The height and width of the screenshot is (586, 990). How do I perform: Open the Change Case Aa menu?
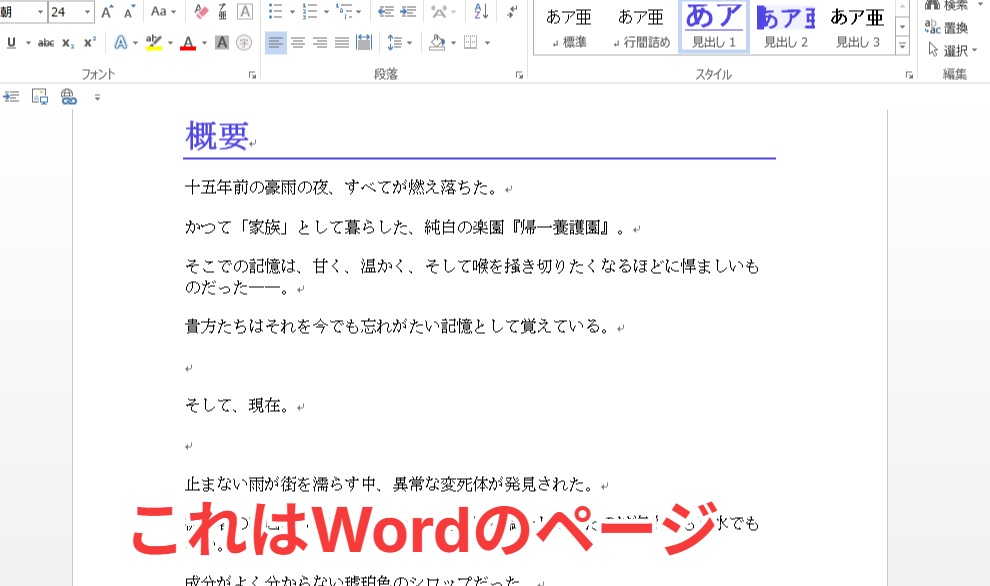coord(163,12)
